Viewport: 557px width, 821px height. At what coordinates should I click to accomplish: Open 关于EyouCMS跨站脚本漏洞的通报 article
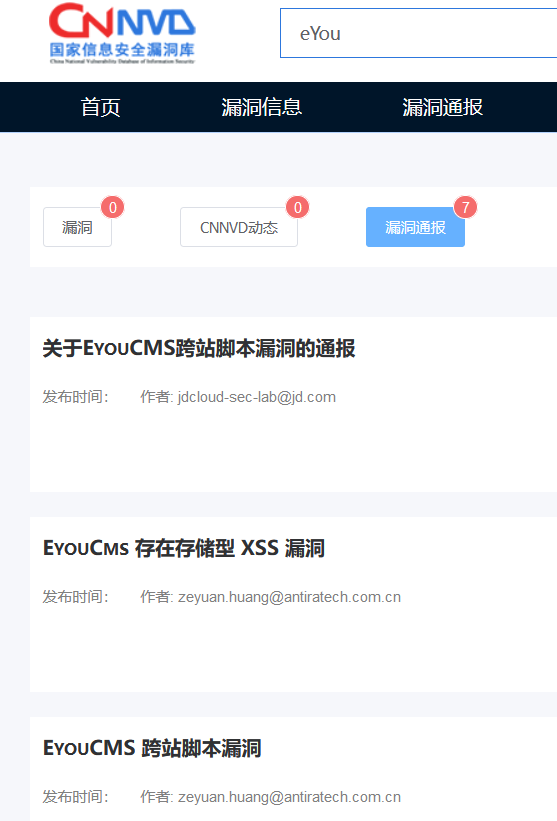click(x=199, y=348)
